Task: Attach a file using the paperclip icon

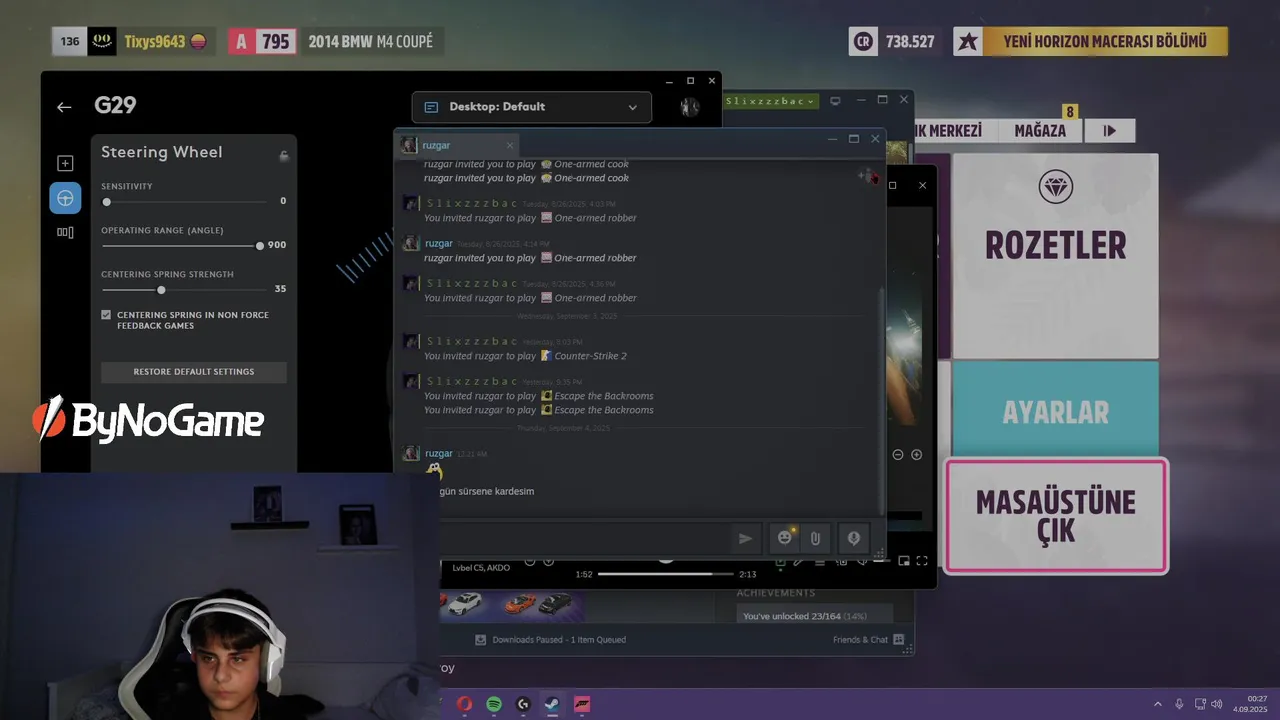Action: click(x=815, y=538)
